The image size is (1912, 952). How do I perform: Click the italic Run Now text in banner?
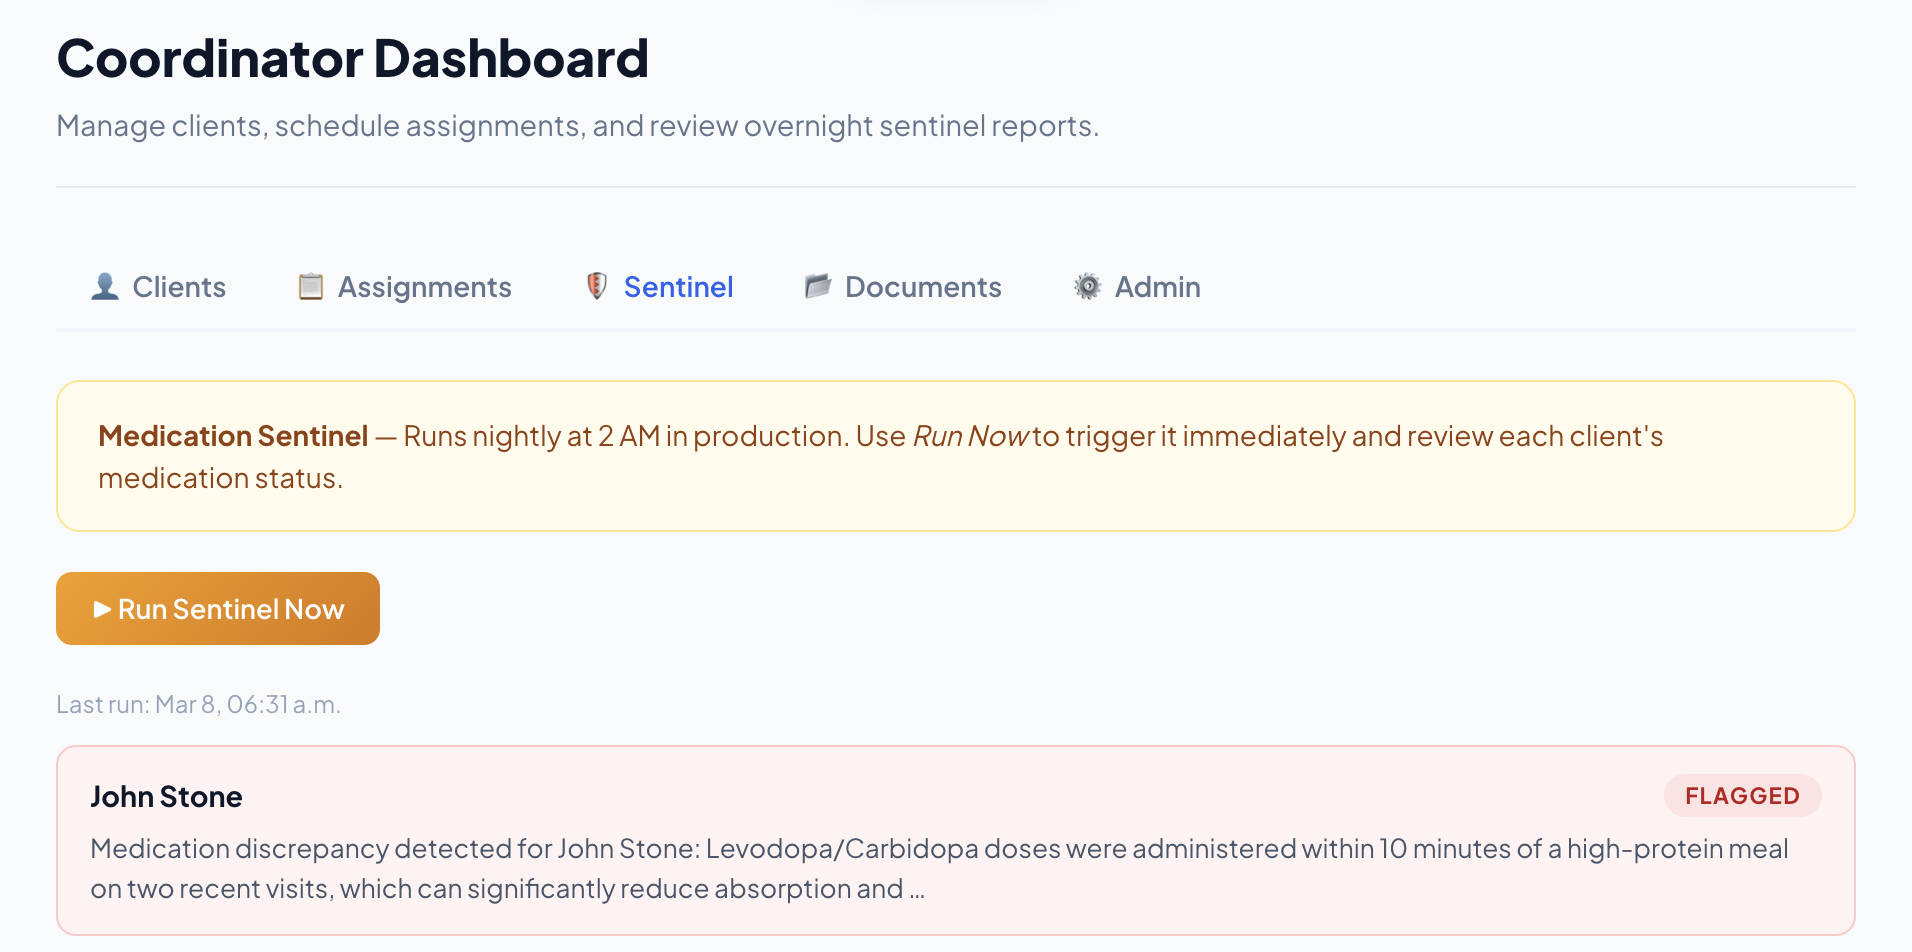[x=970, y=437]
